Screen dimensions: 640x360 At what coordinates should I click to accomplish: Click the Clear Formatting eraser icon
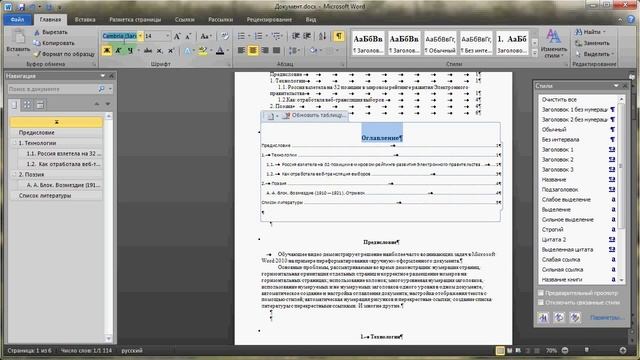225,36
